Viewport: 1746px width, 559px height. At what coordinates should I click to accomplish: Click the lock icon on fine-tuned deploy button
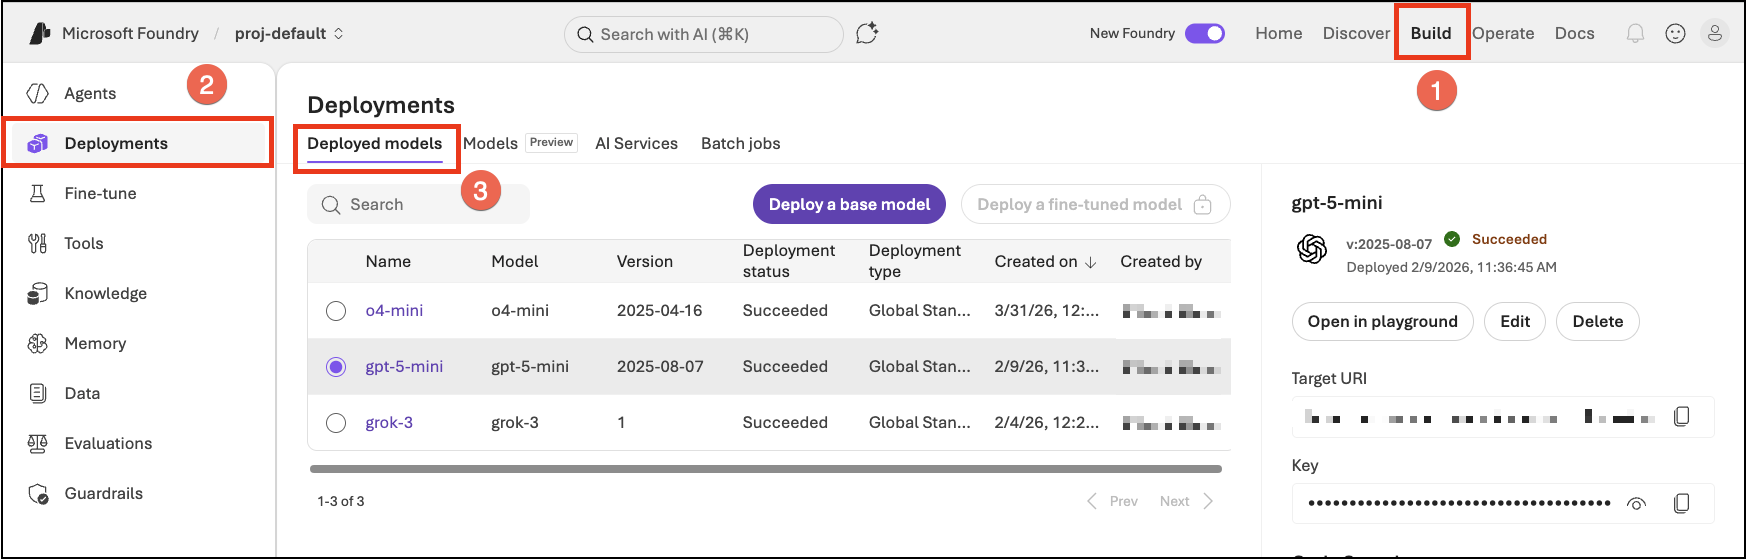1203,204
